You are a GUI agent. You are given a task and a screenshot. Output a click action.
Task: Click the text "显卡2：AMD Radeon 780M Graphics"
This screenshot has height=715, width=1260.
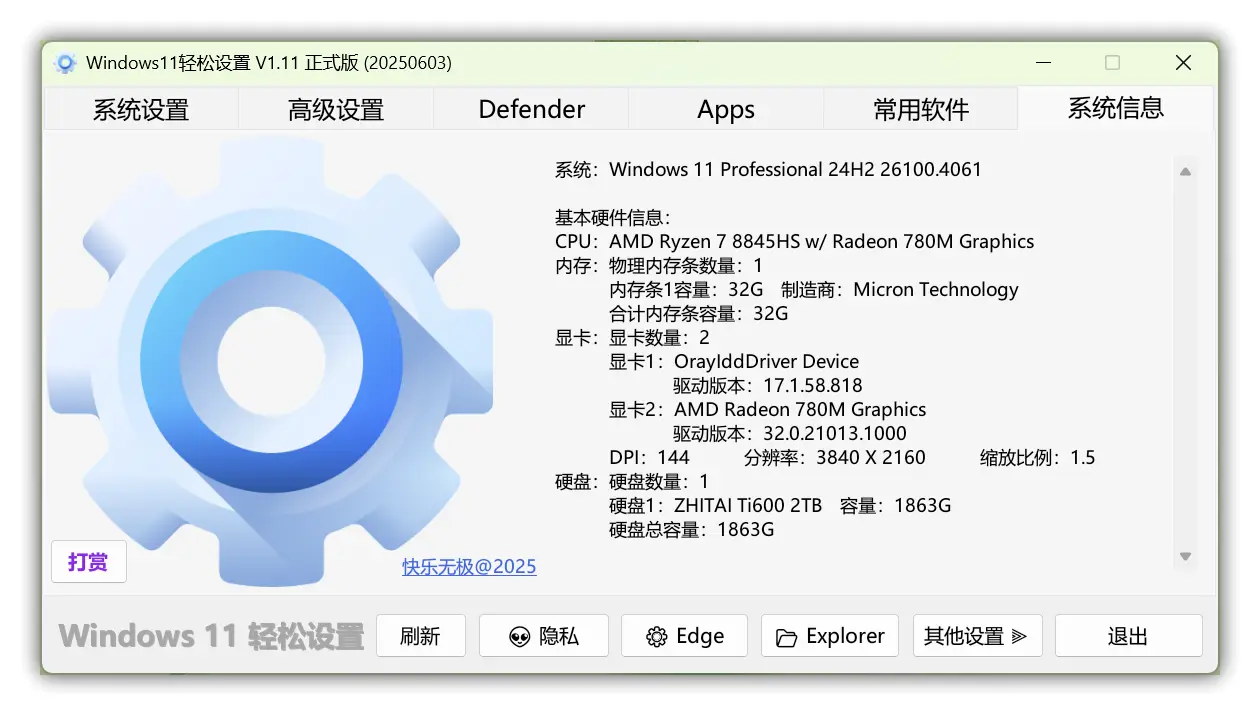[768, 409]
